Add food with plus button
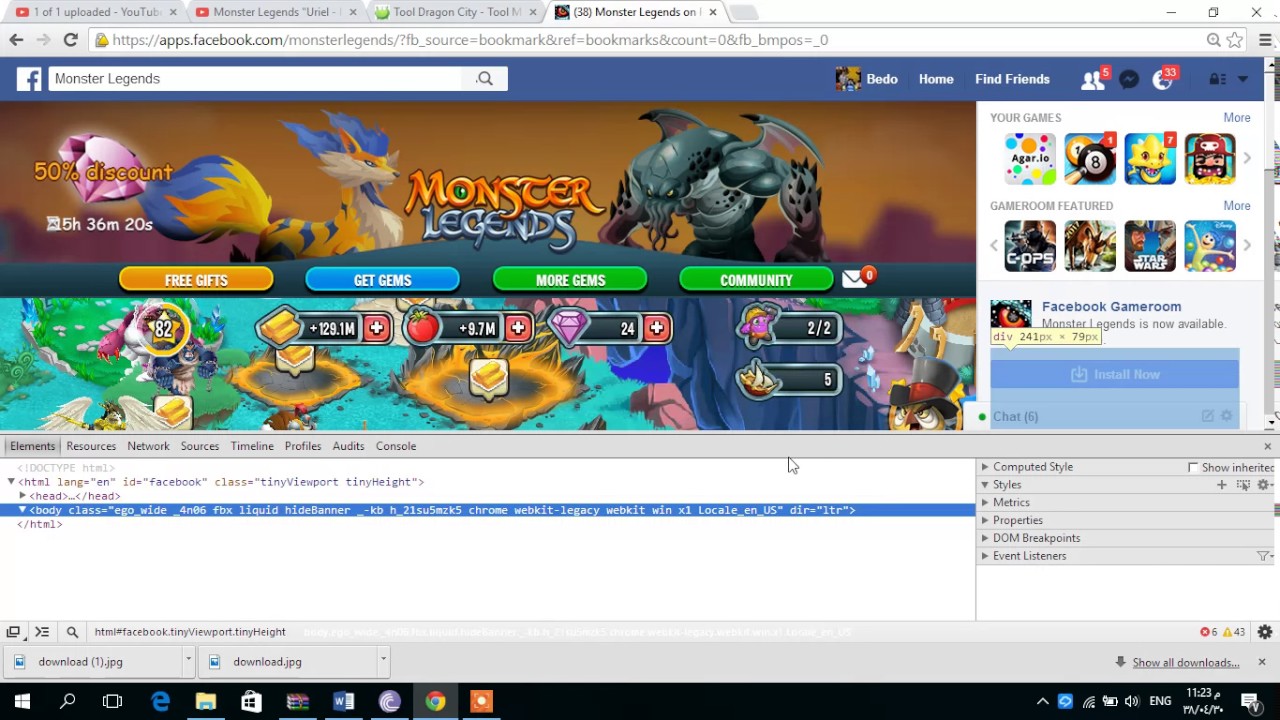 (x=518, y=328)
